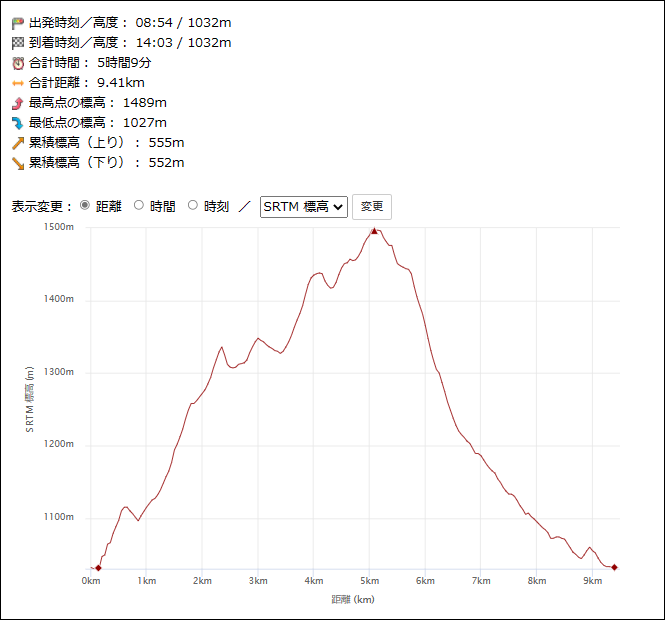Click the total distance double-arrow icon
Screen dimensions: 665x620
pyautogui.click(x=17, y=82)
